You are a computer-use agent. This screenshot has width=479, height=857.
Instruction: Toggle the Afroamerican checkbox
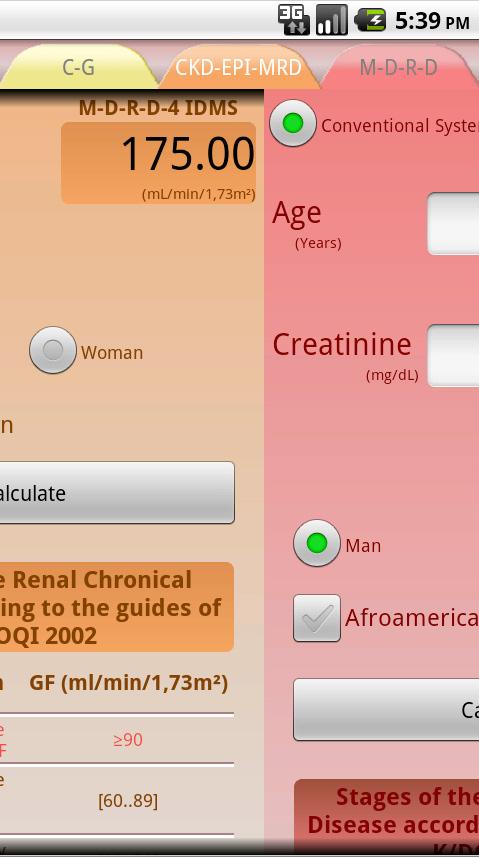(317, 618)
